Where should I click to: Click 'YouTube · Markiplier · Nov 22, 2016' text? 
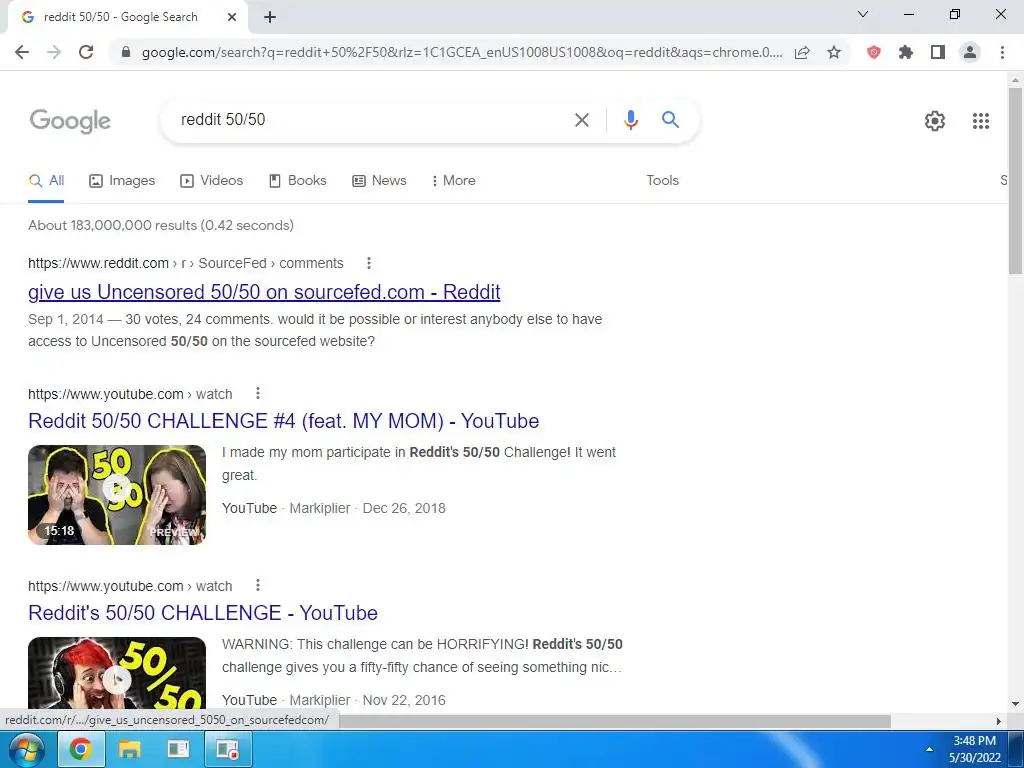pyautogui.click(x=334, y=700)
